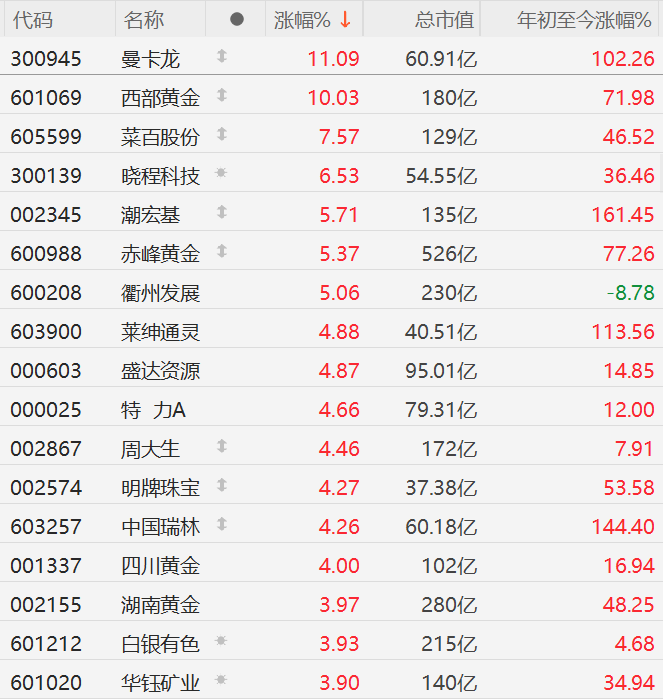Click the arrow icon beside 周大生
The width and height of the screenshot is (663, 699).
coord(222,446)
